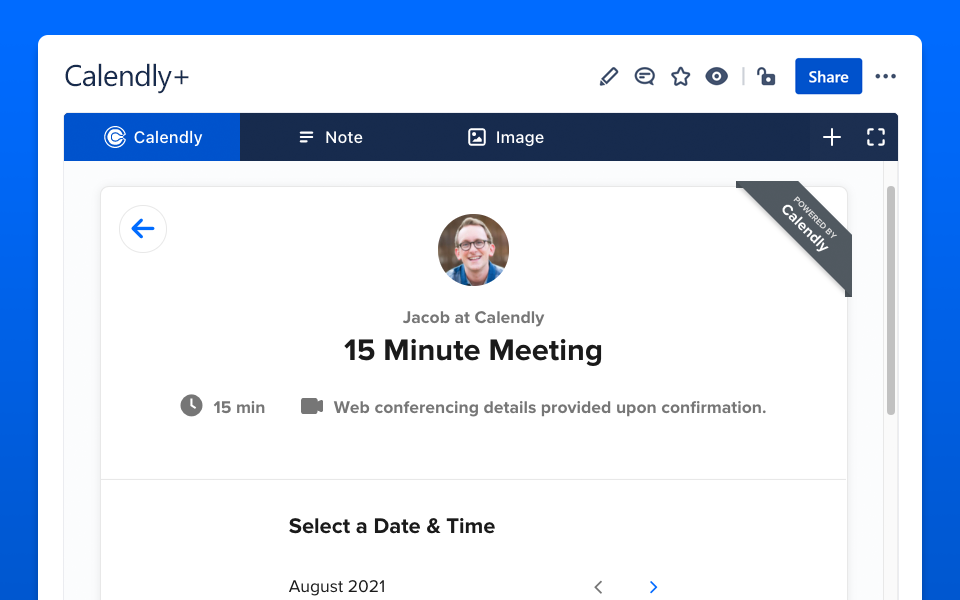This screenshot has height=600, width=960.
Task: Add a new tab with the plus icon
Action: pyautogui.click(x=831, y=137)
